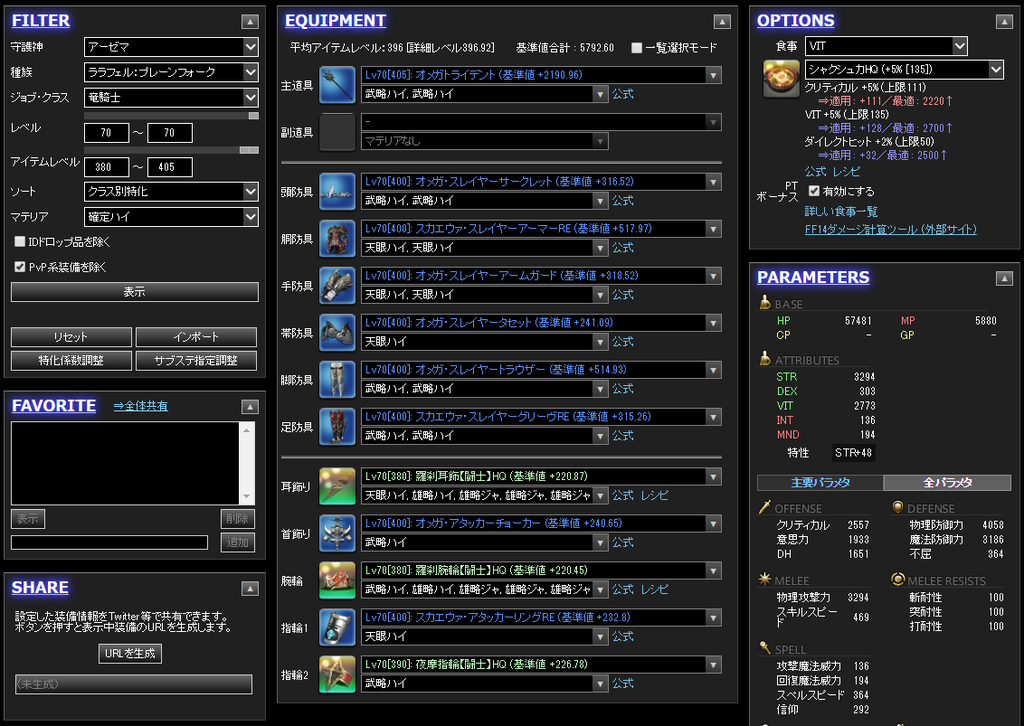Open the food dropdown showing シャクシュカHQ

(904, 69)
